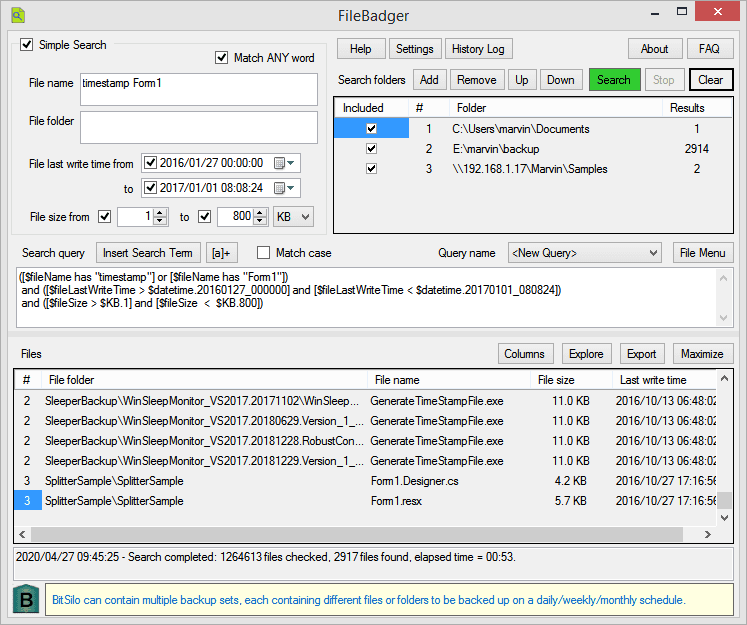Move search folder Up
The height and width of the screenshot is (625, 747).
click(522, 80)
